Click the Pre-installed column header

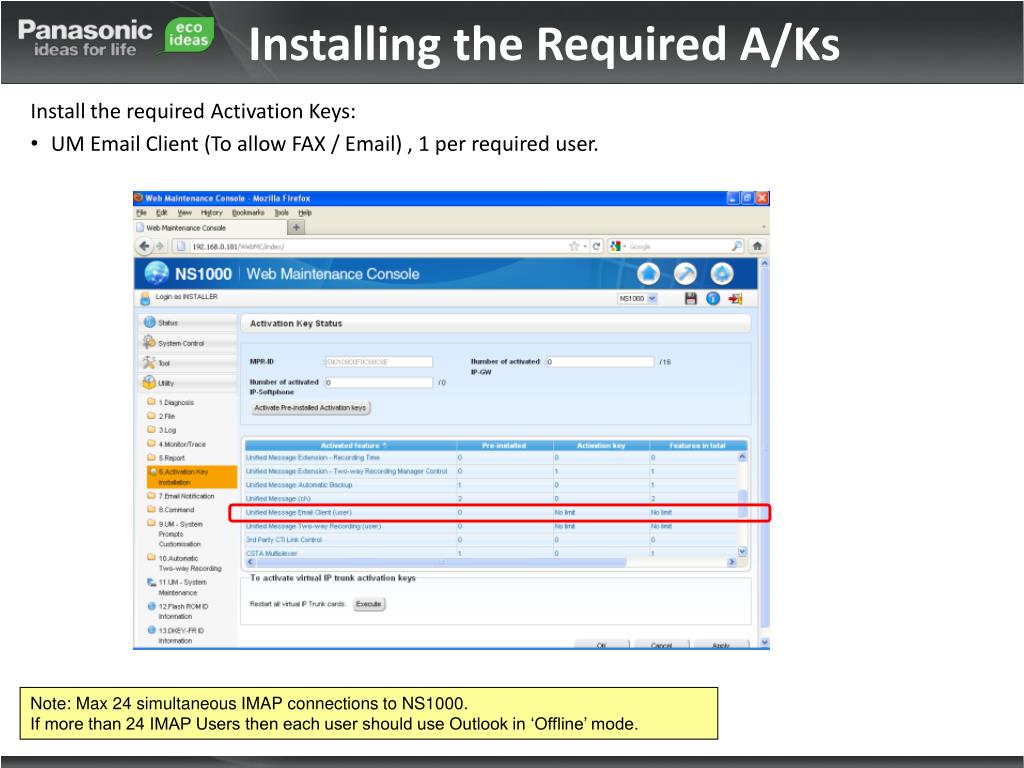click(505, 445)
